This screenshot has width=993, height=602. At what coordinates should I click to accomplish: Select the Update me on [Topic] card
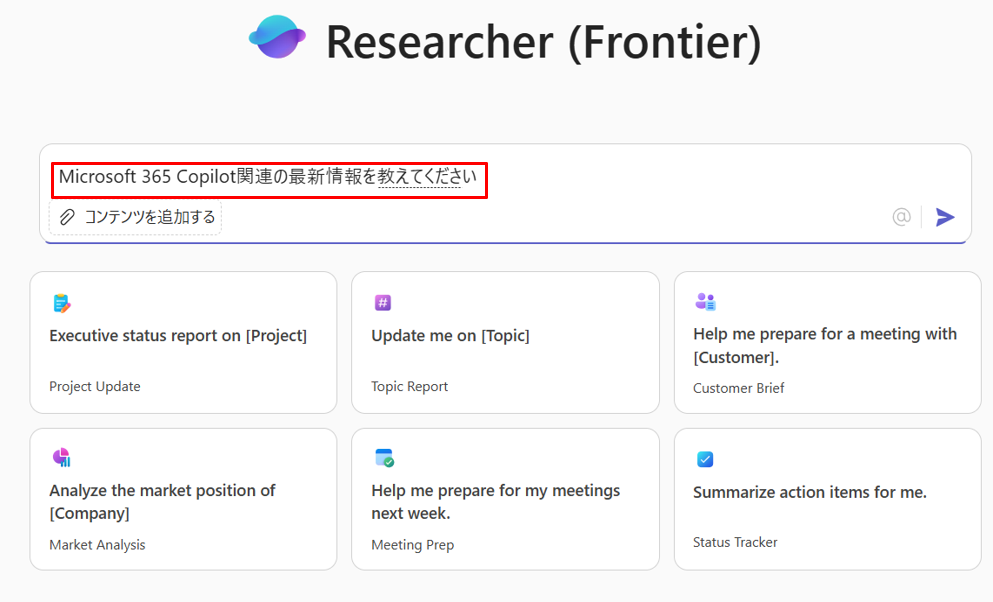pyautogui.click(x=505, y=342)
